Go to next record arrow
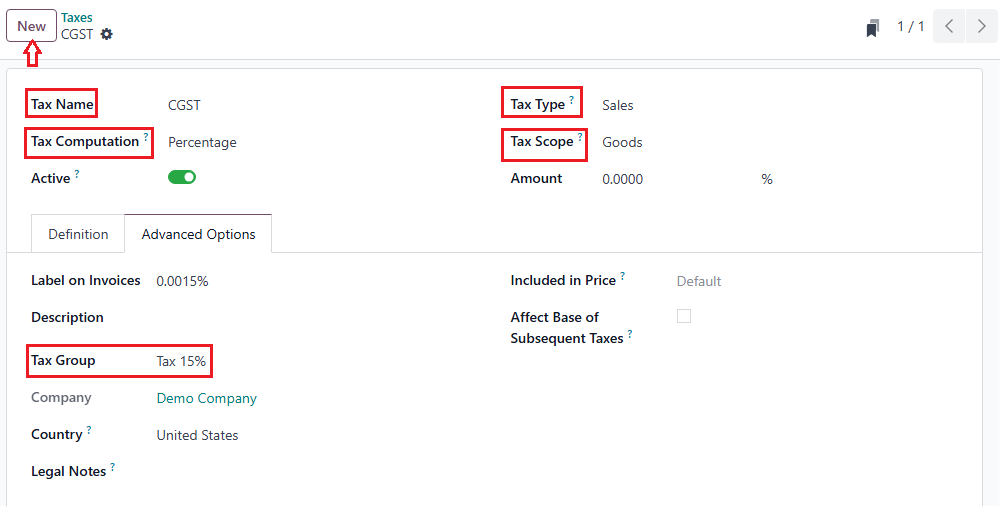 coord(981,26)
